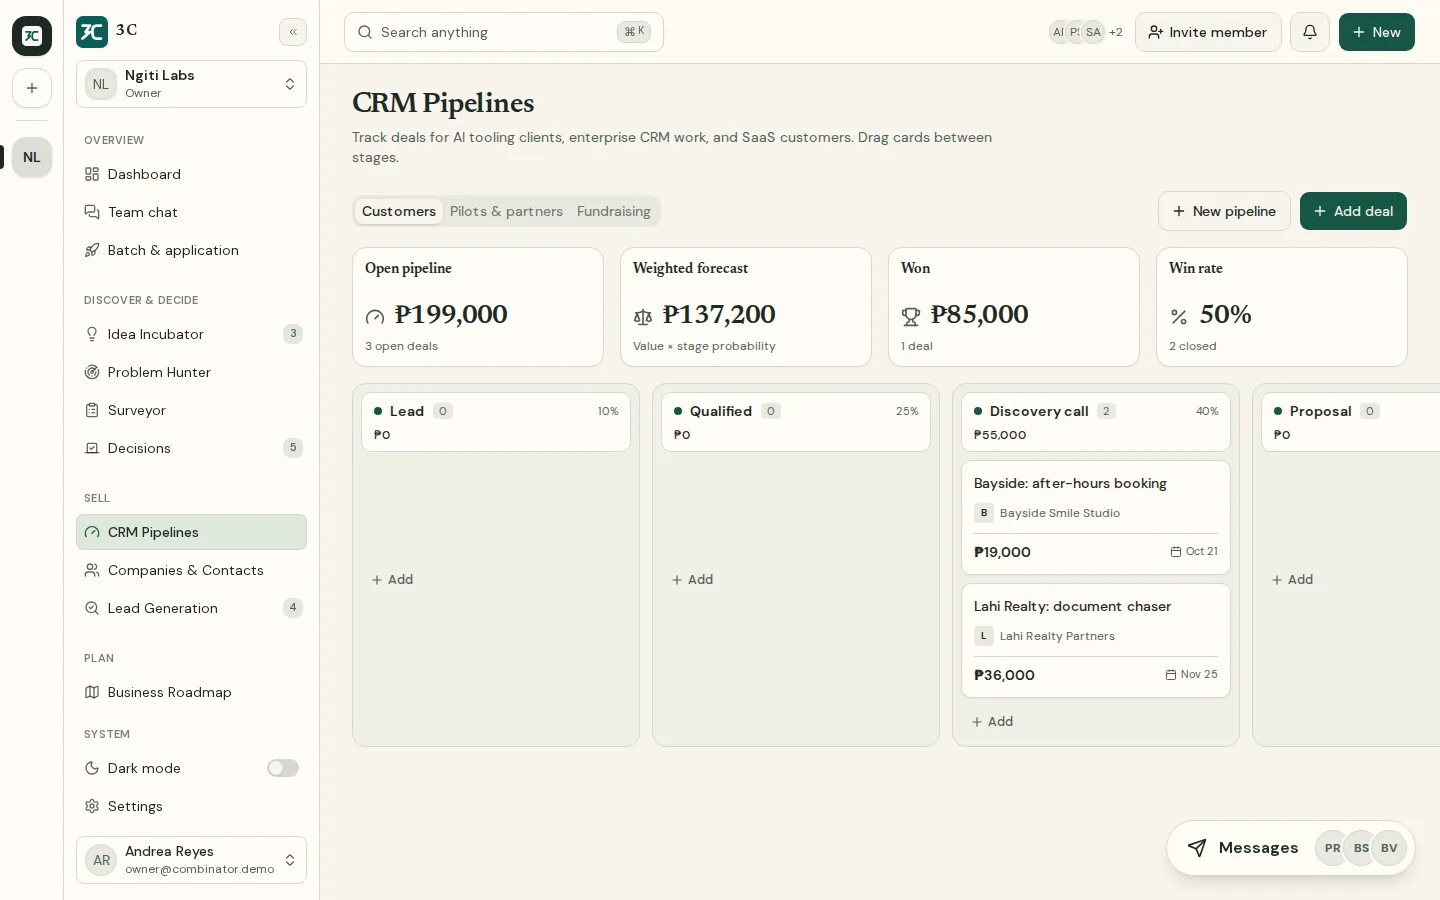Open Settings in the sidebar

click(191, 806)
